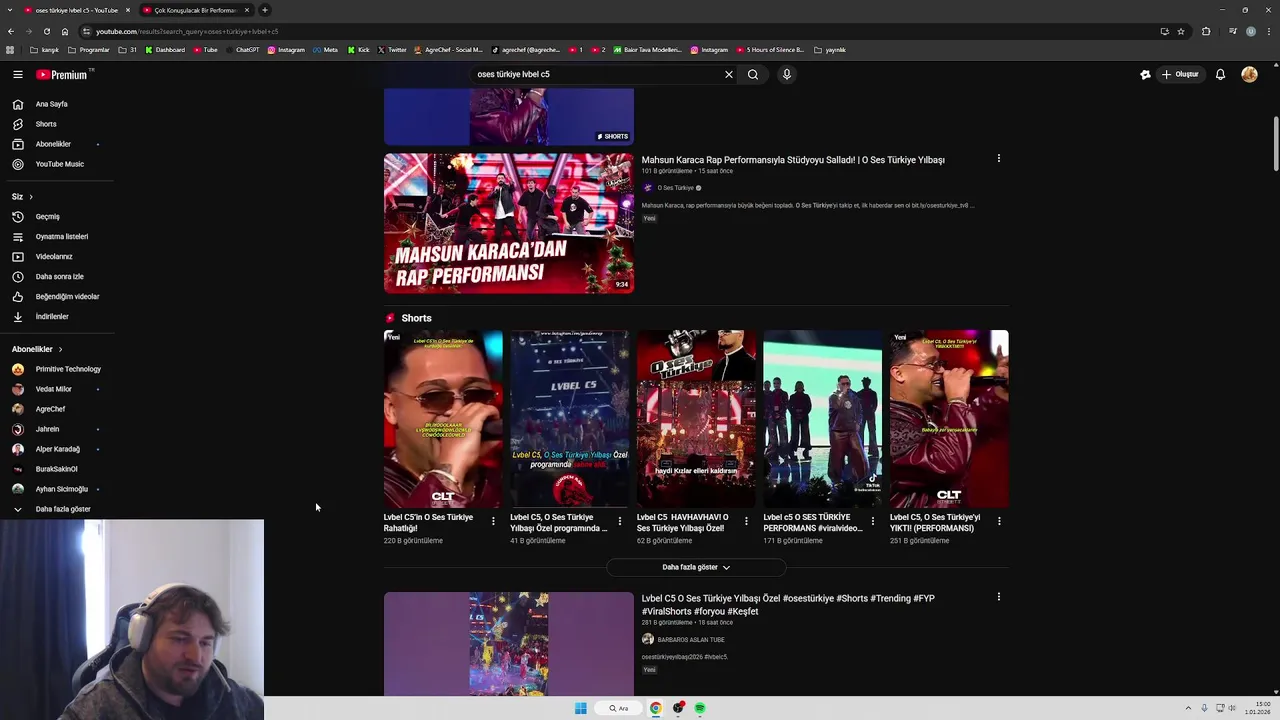The height and width of the screenshot is (720, 1280).
Task: Open Twitter bookmark
Action: pyautogui.click(x=392, y=50)
